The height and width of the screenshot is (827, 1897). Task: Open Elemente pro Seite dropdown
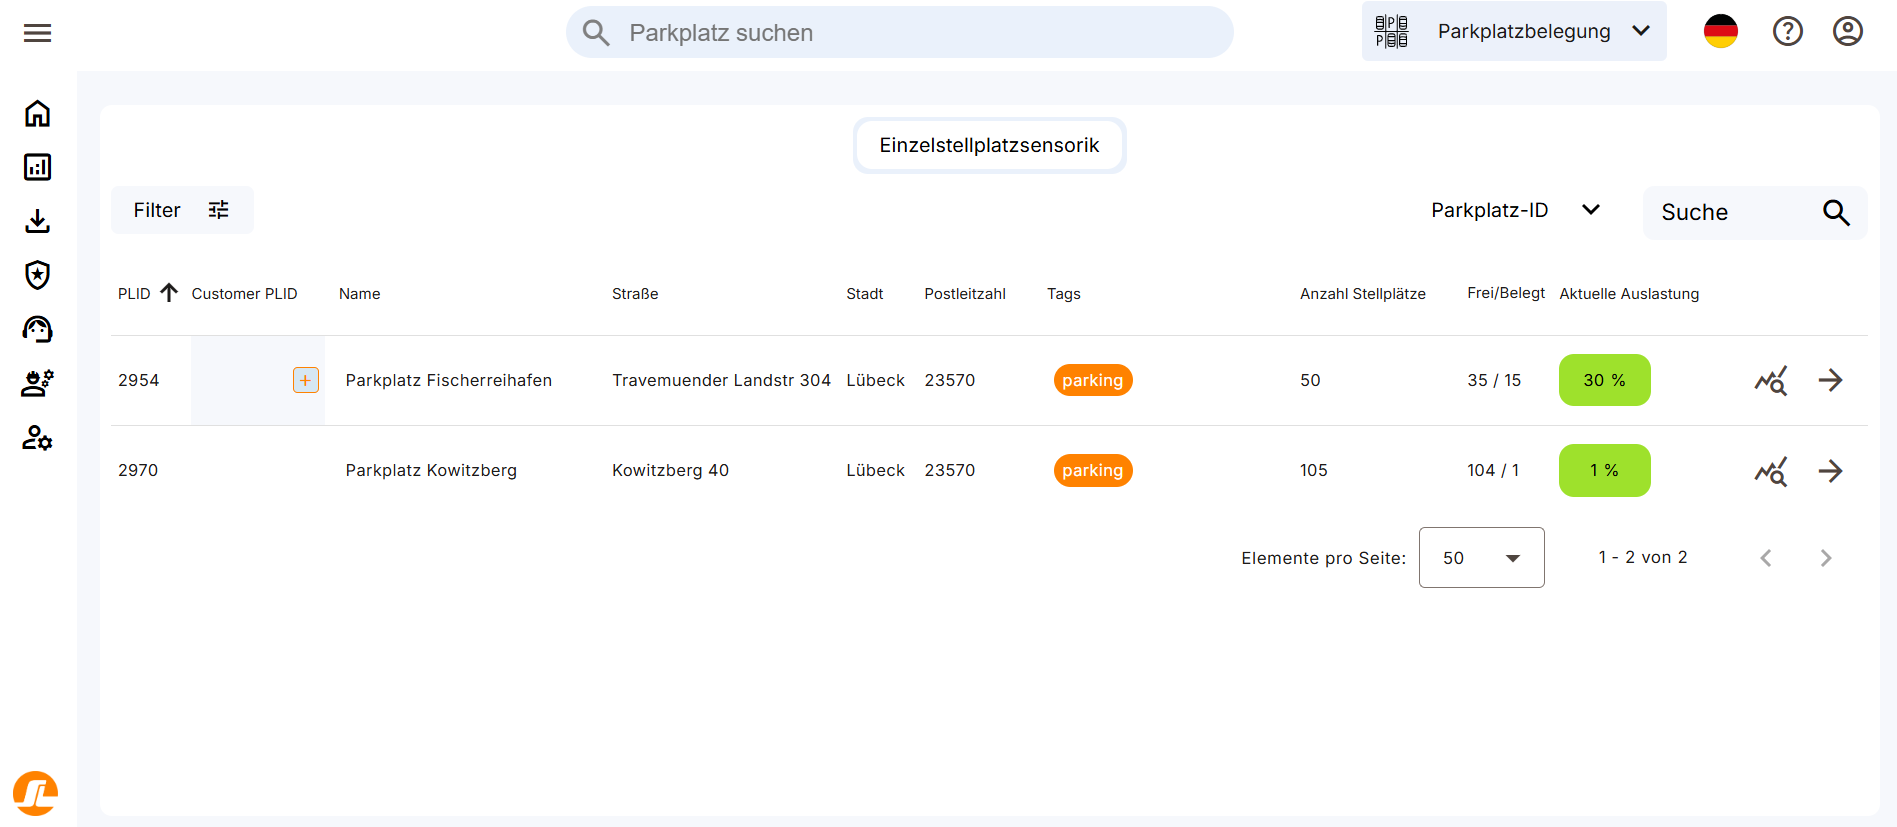pos(1480,558)
